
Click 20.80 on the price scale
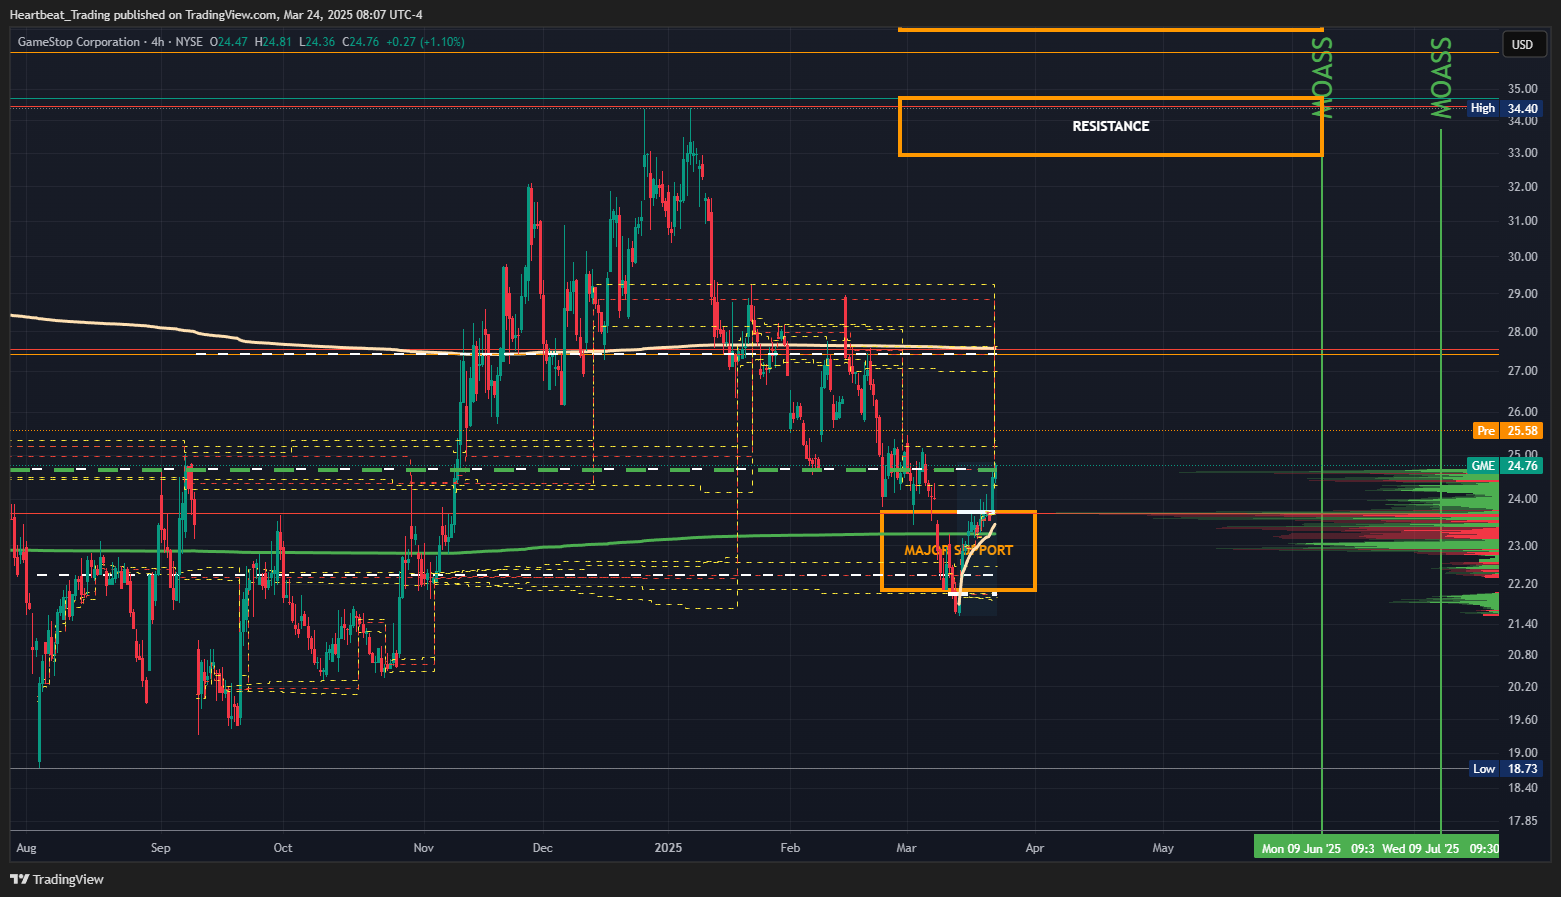point(1523,655)
